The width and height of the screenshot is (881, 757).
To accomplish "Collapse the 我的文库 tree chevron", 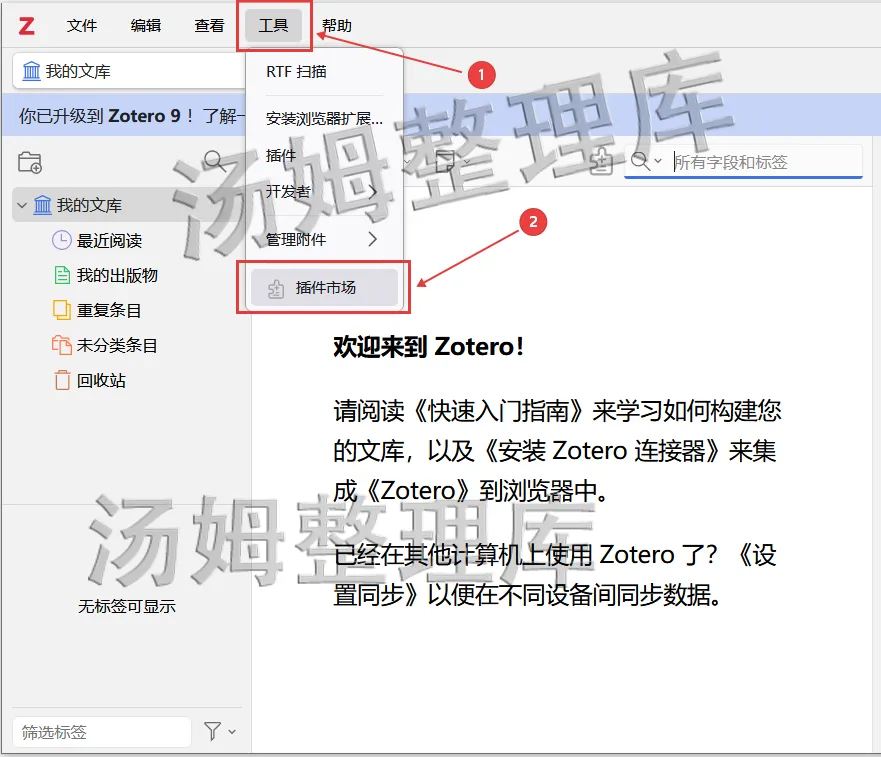I will 22,206.
